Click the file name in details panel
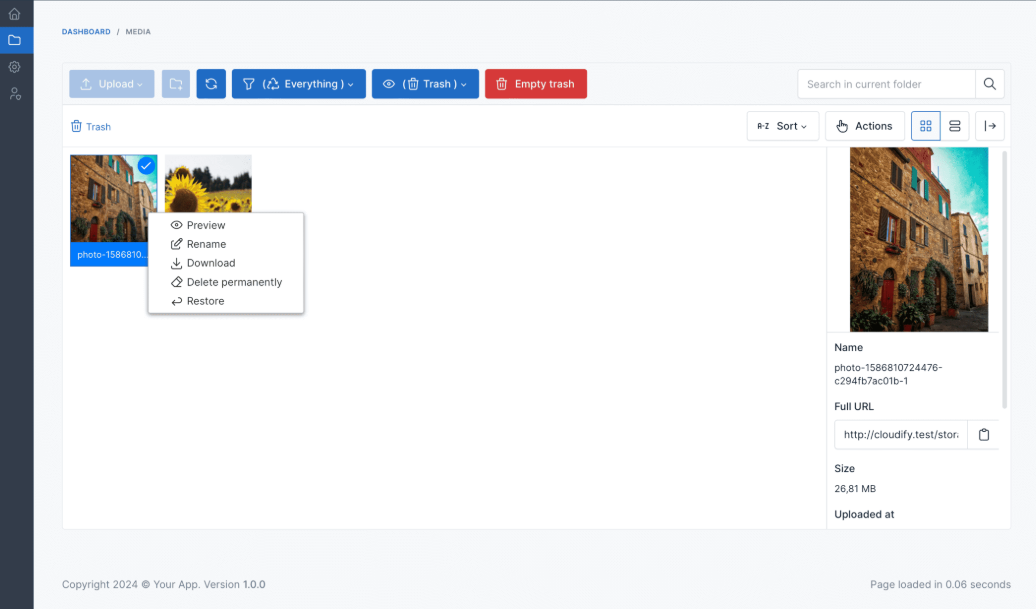The height and width of the screenshot is (609, 1036). pyautogui.click(x=888, y=374)
